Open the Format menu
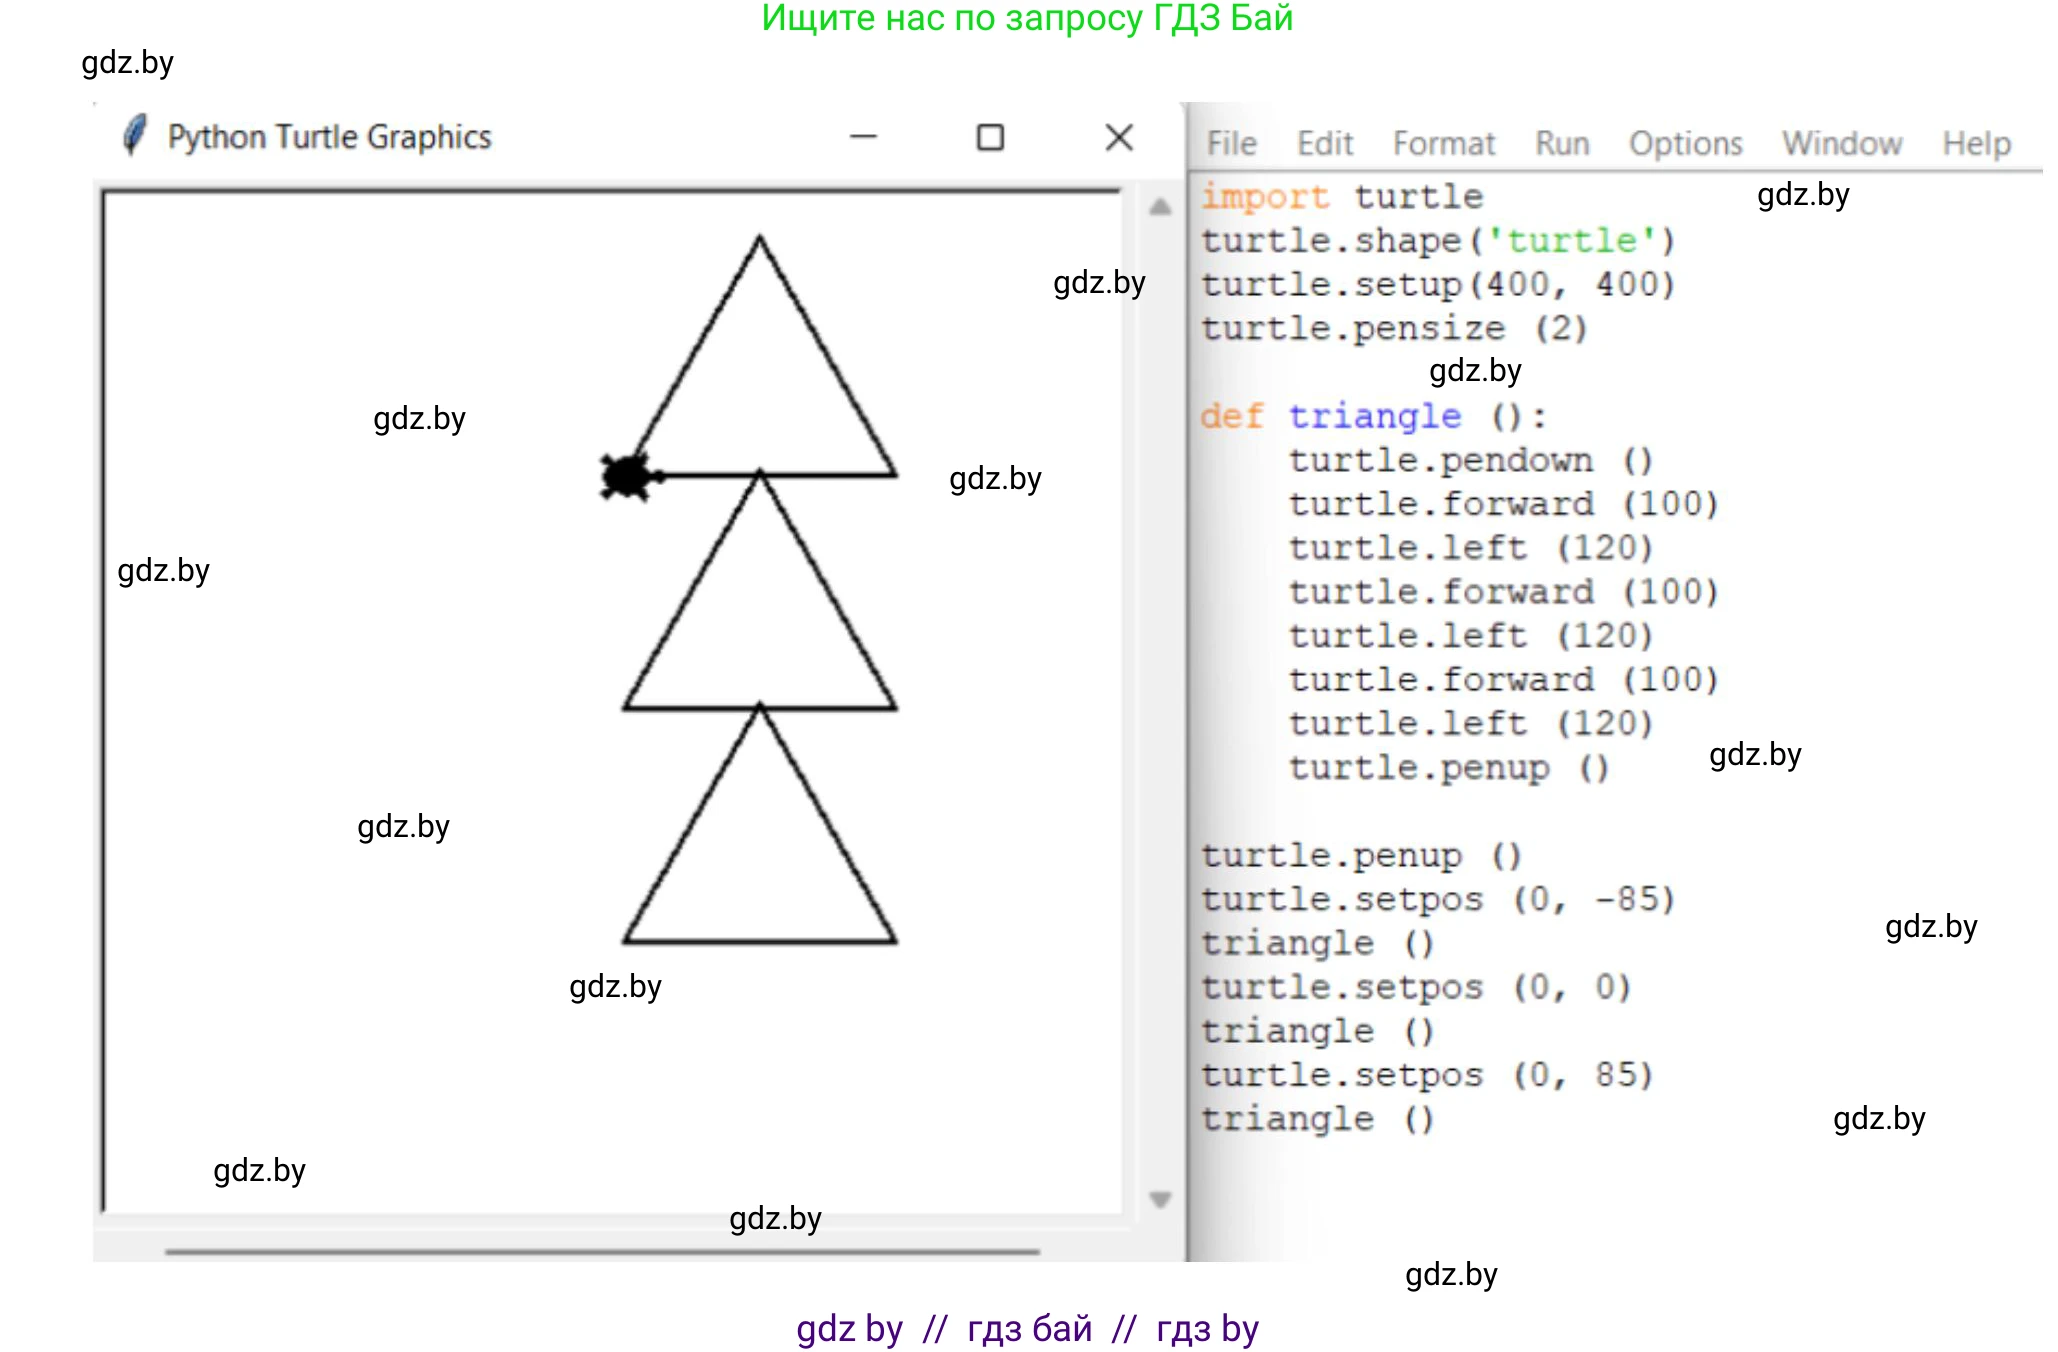The width and height of the screenshot is (2058, 1352). (1444, 144)
